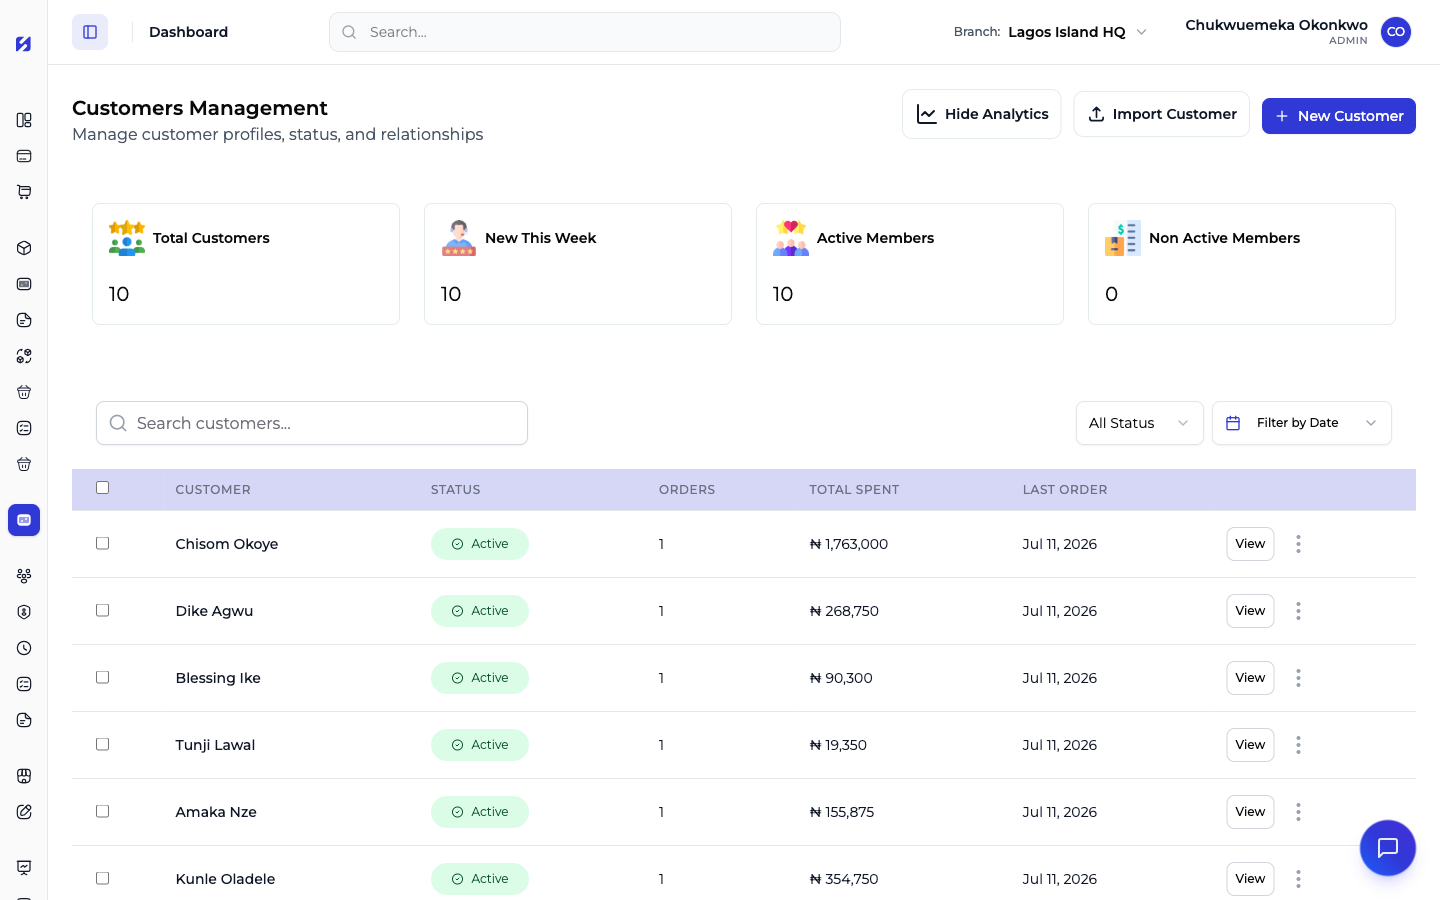The image size is (1440, 900).
Task: Check the Dike Agwu row checkbox
Action: point(102,610)
